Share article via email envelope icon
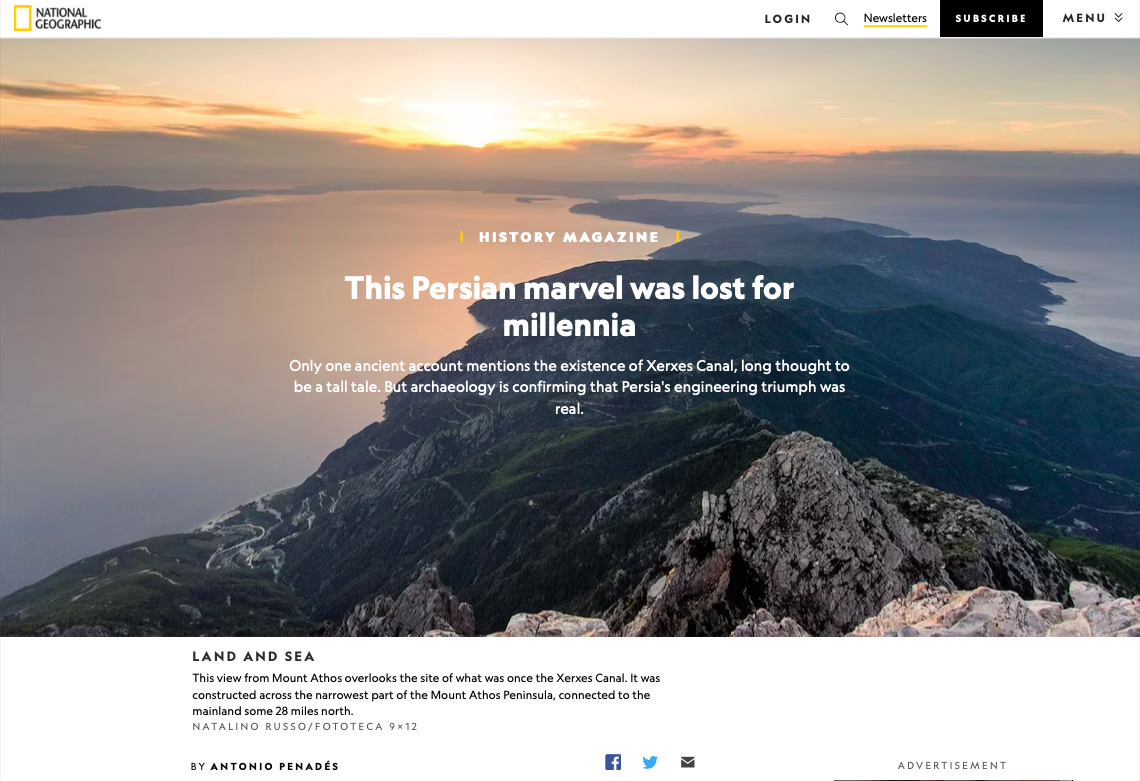 [x=688, y=761]
